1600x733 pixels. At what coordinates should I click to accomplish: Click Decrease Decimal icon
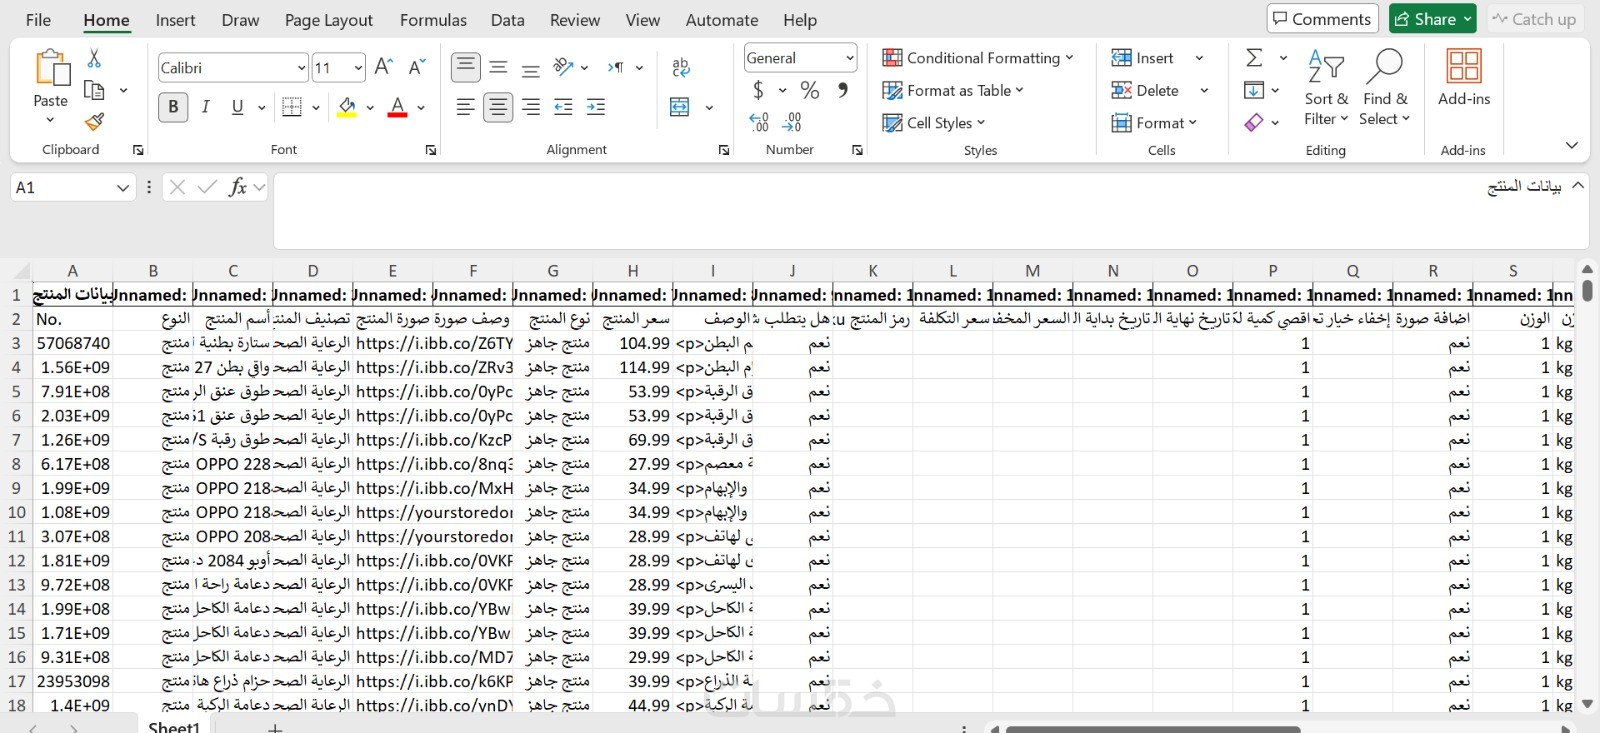coord(792,122)
